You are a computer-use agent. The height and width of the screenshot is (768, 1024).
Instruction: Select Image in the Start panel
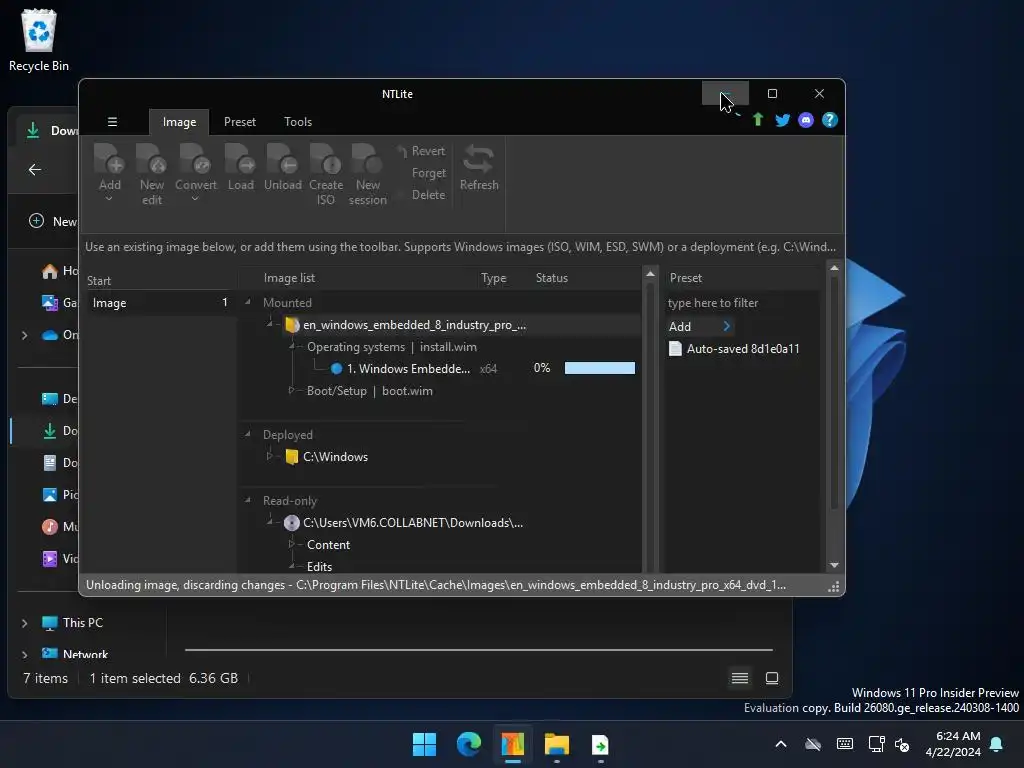[x=160, y=302]
